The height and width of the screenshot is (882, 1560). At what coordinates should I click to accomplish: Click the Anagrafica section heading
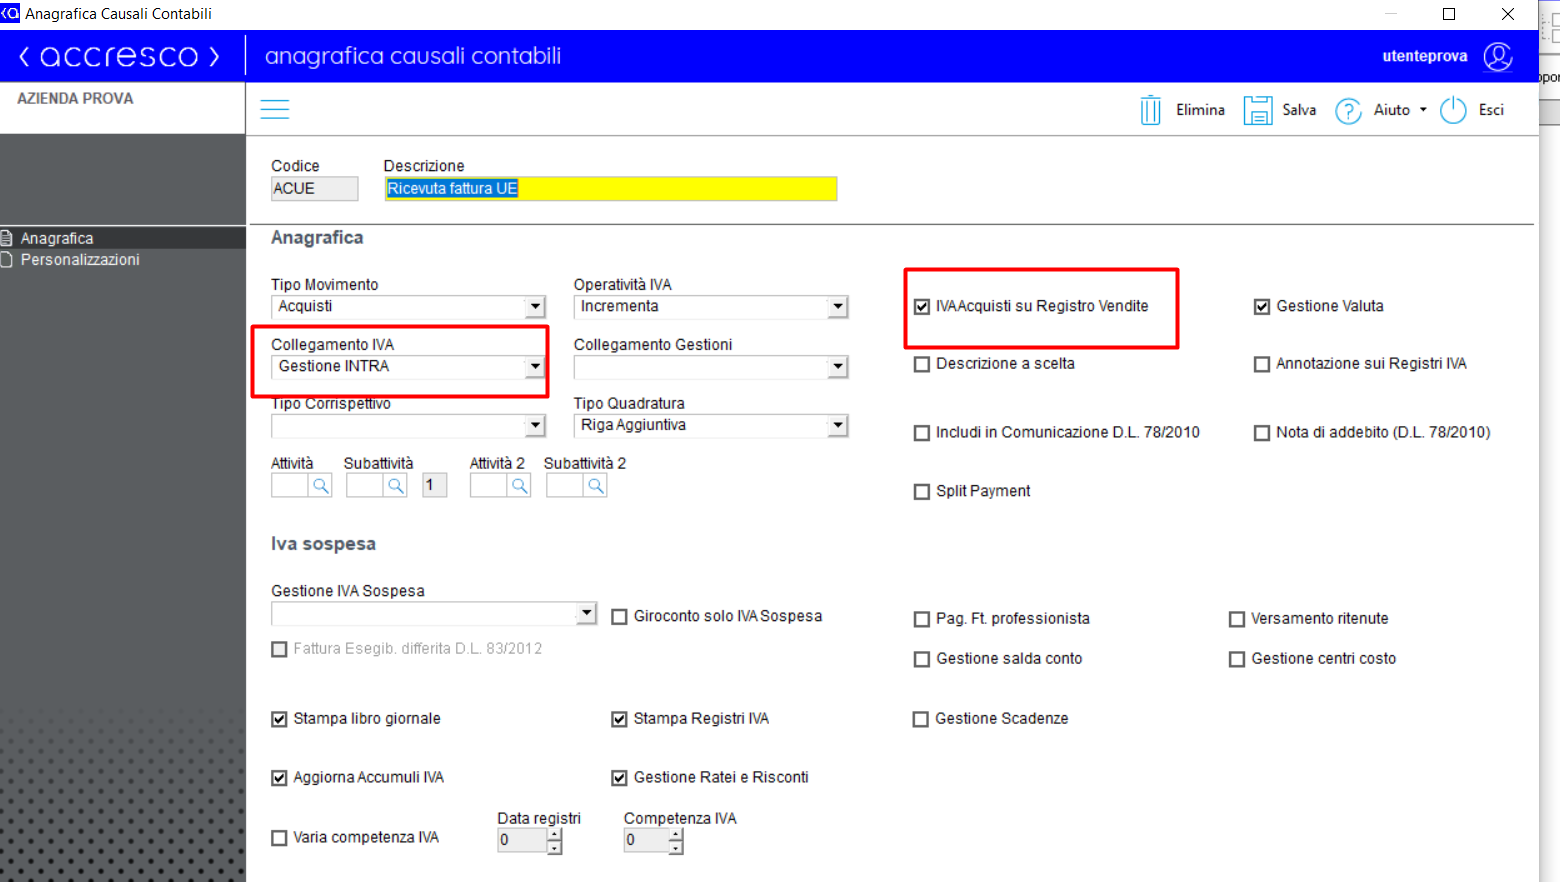[317, 237]
